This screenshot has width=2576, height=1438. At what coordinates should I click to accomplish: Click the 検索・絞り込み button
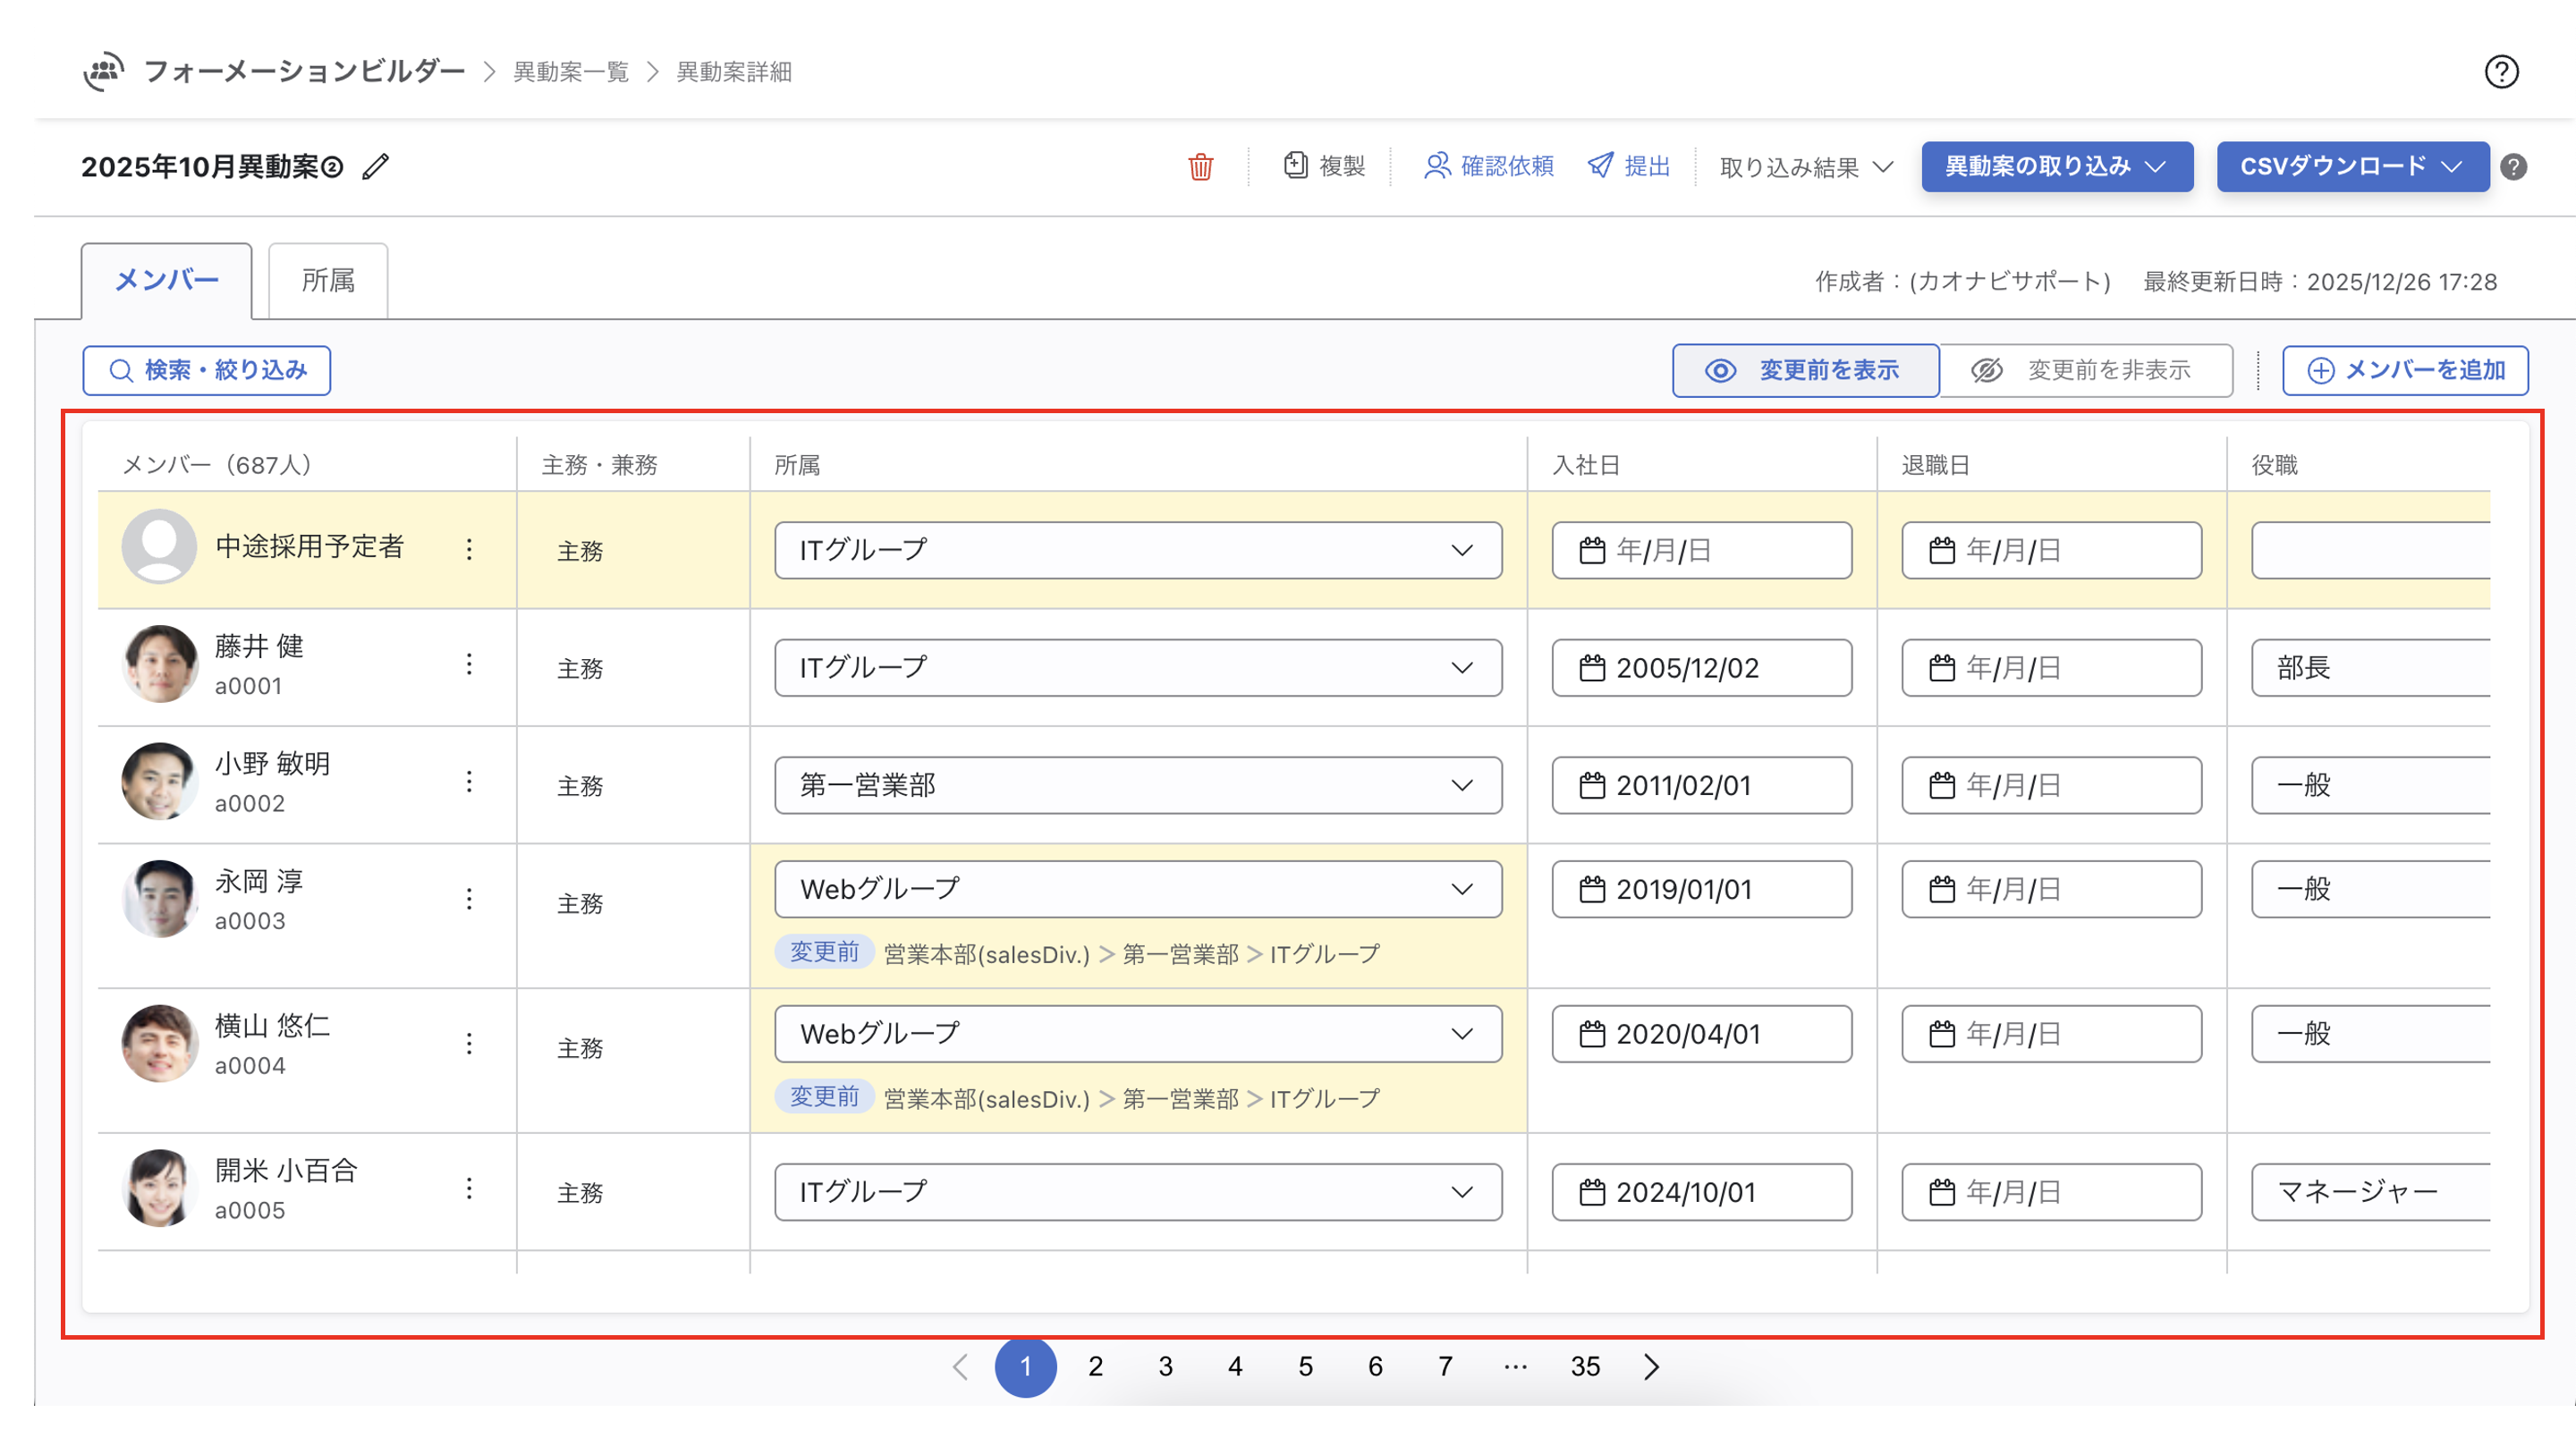(206, 371)
